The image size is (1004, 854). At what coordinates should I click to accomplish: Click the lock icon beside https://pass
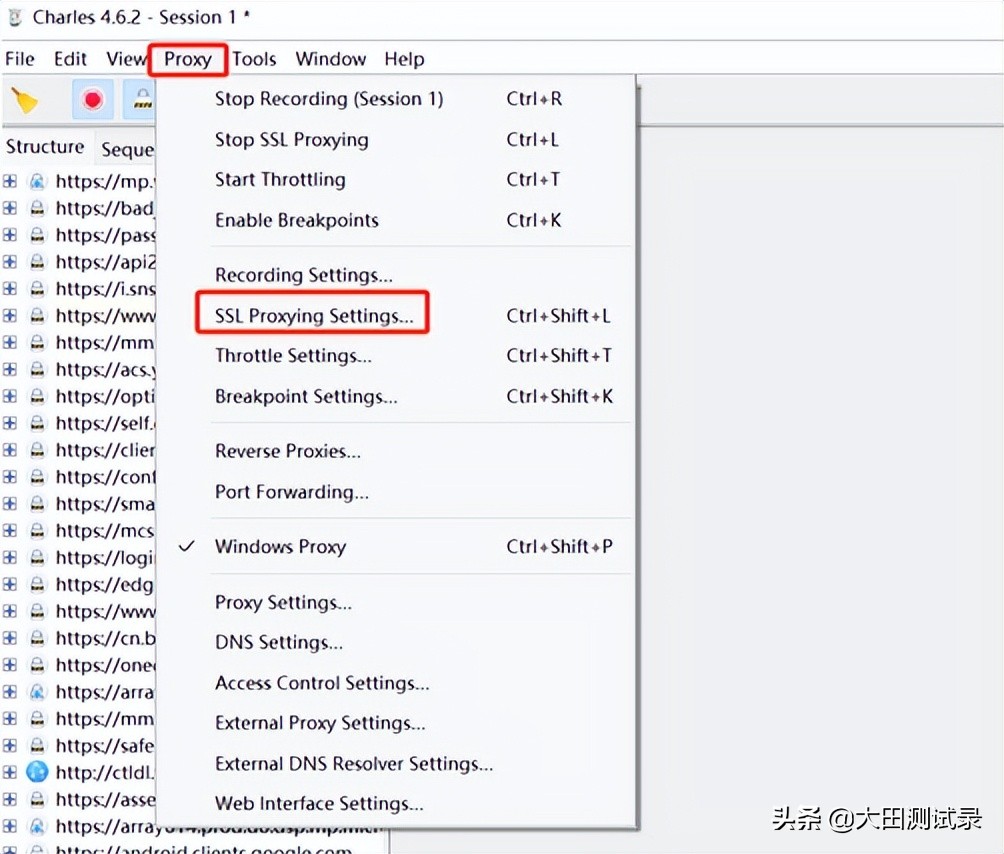coord(38,235)
